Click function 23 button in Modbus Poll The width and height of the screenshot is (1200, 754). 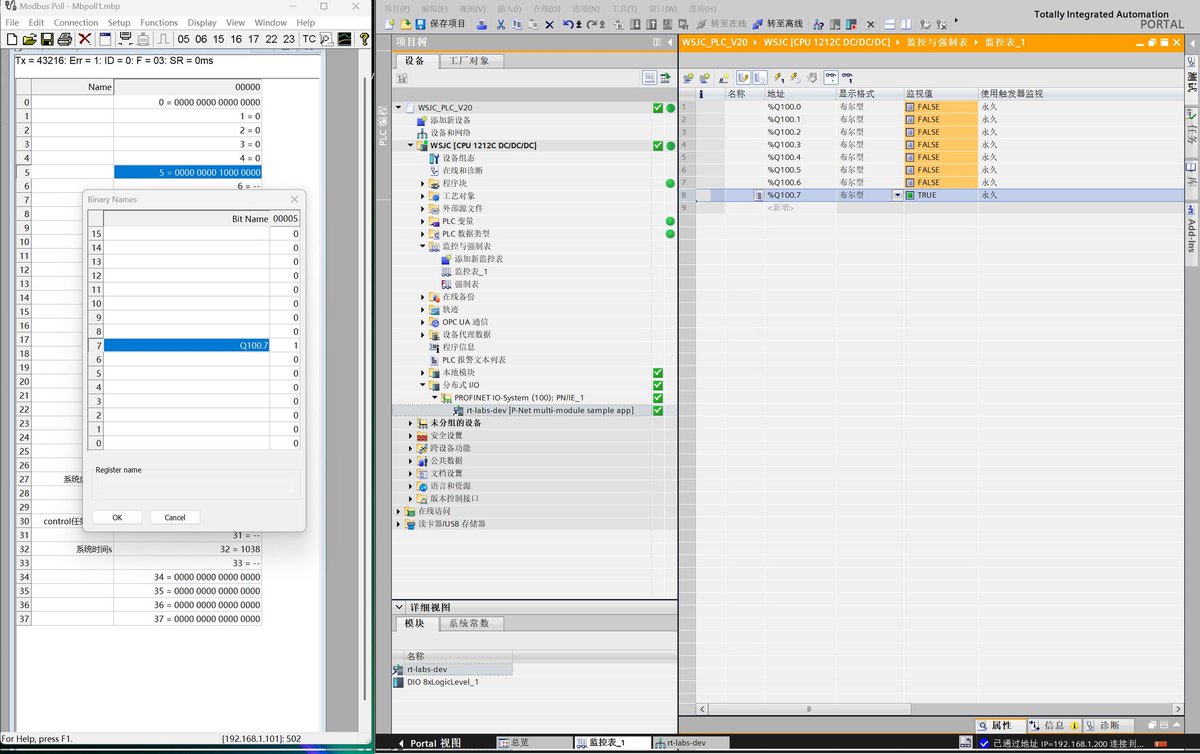[x=289, y=39]
